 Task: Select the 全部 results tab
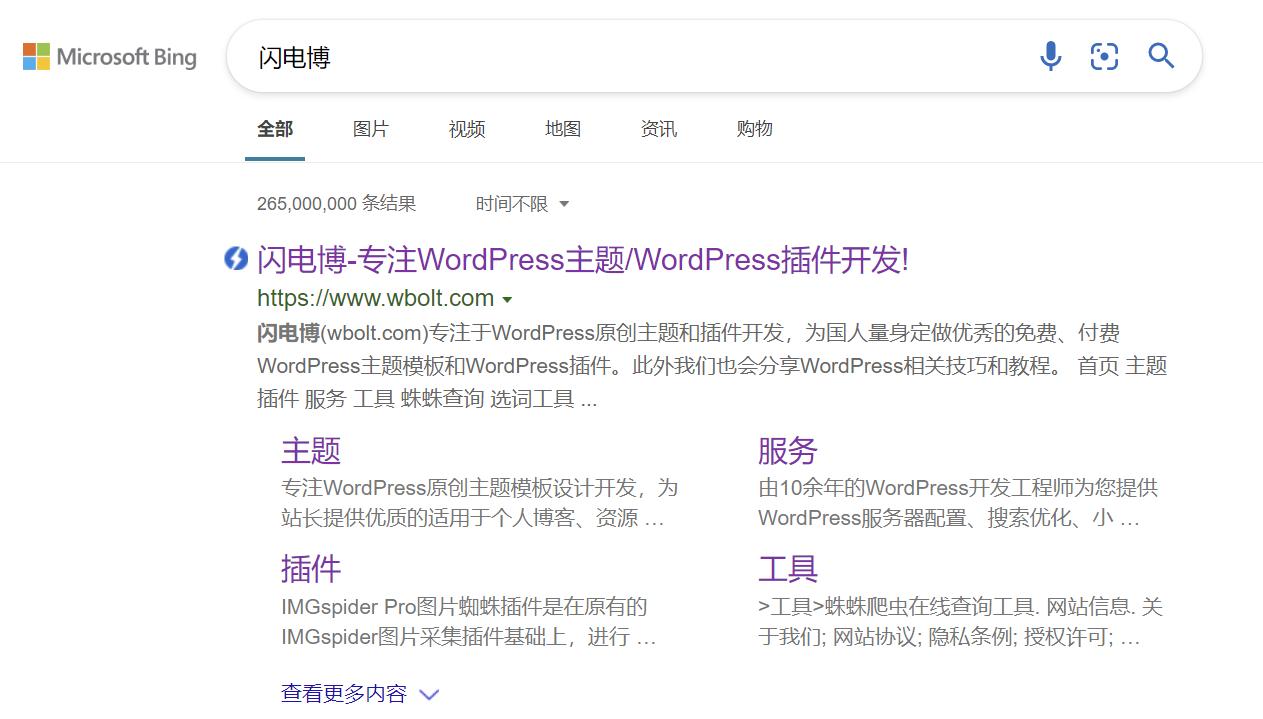coord(275,129)
